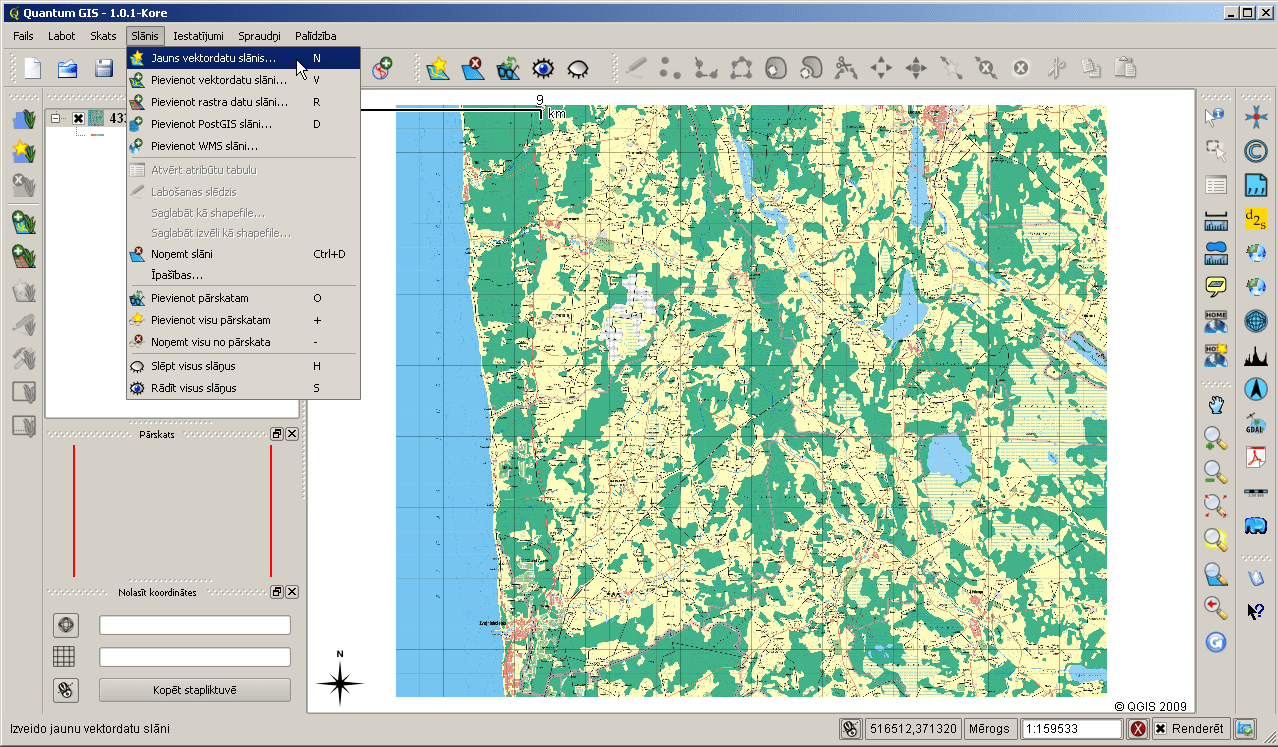
Task: Toggle the Renderēt checkbox in status bar
Action: coord(1161,729)
